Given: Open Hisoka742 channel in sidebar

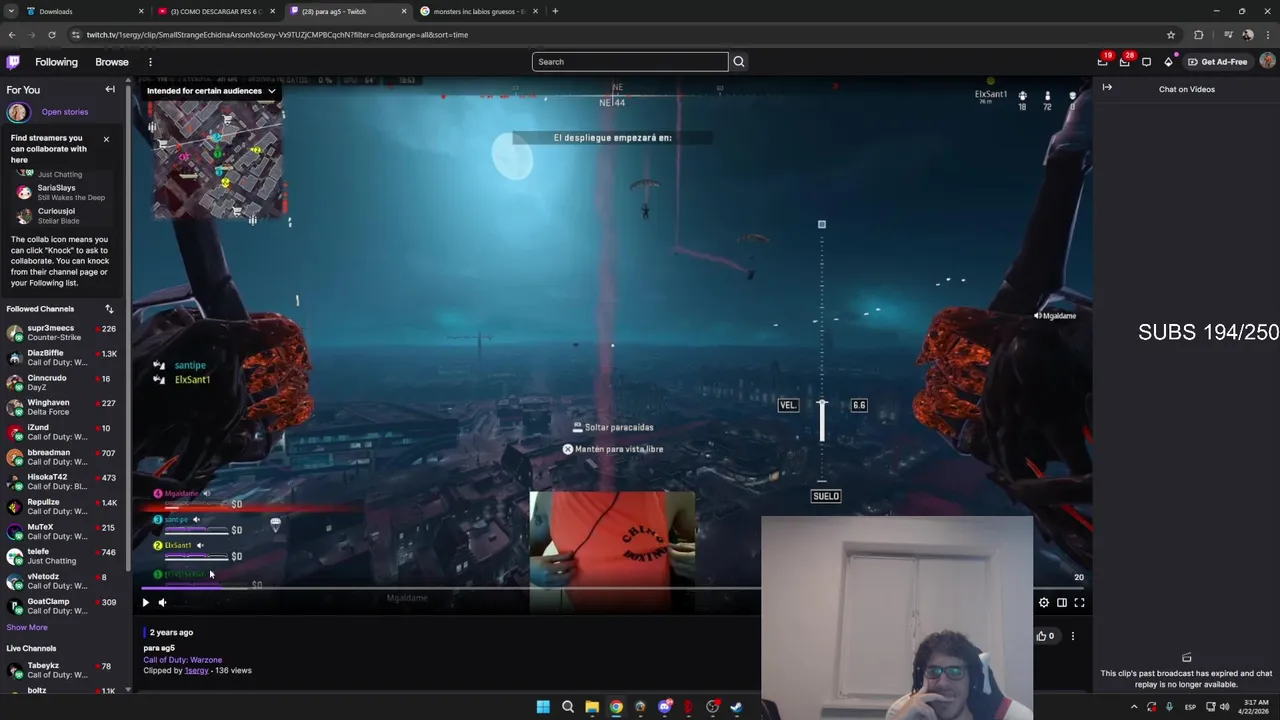Looking at the screenshot, I should click(x=62, y=482).
